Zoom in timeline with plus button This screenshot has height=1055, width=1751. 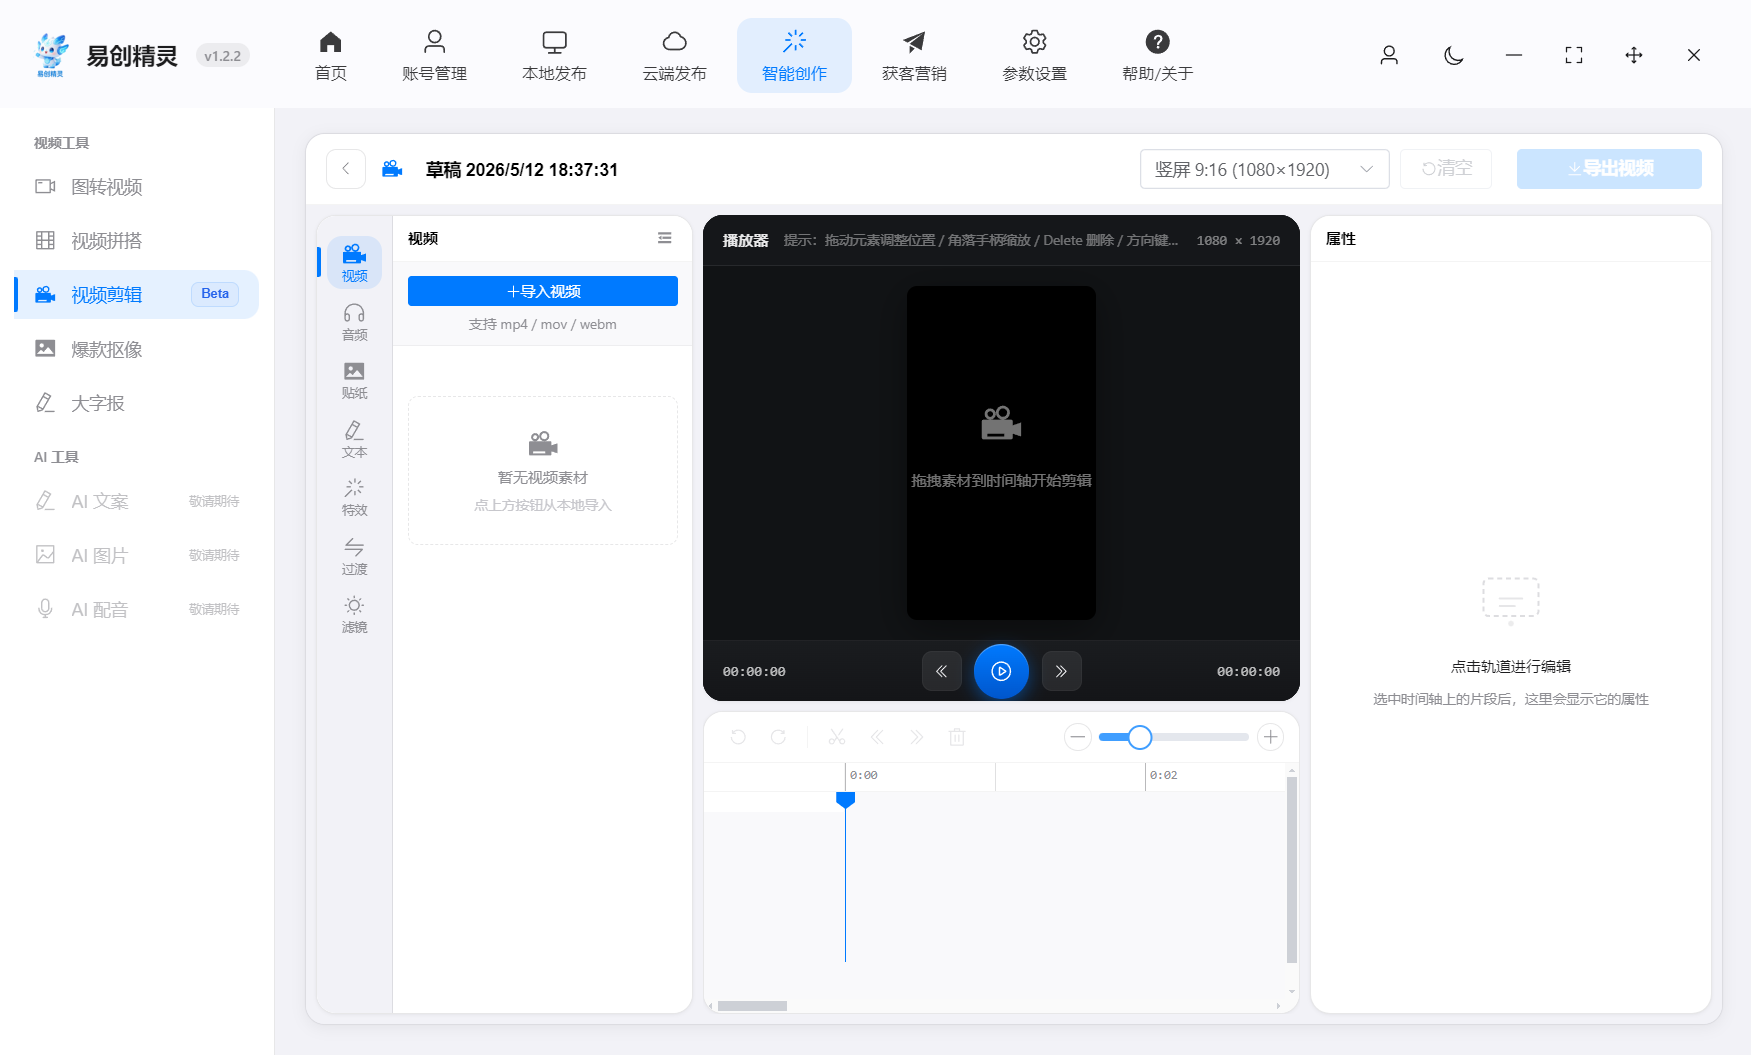tap(1270, 737)
